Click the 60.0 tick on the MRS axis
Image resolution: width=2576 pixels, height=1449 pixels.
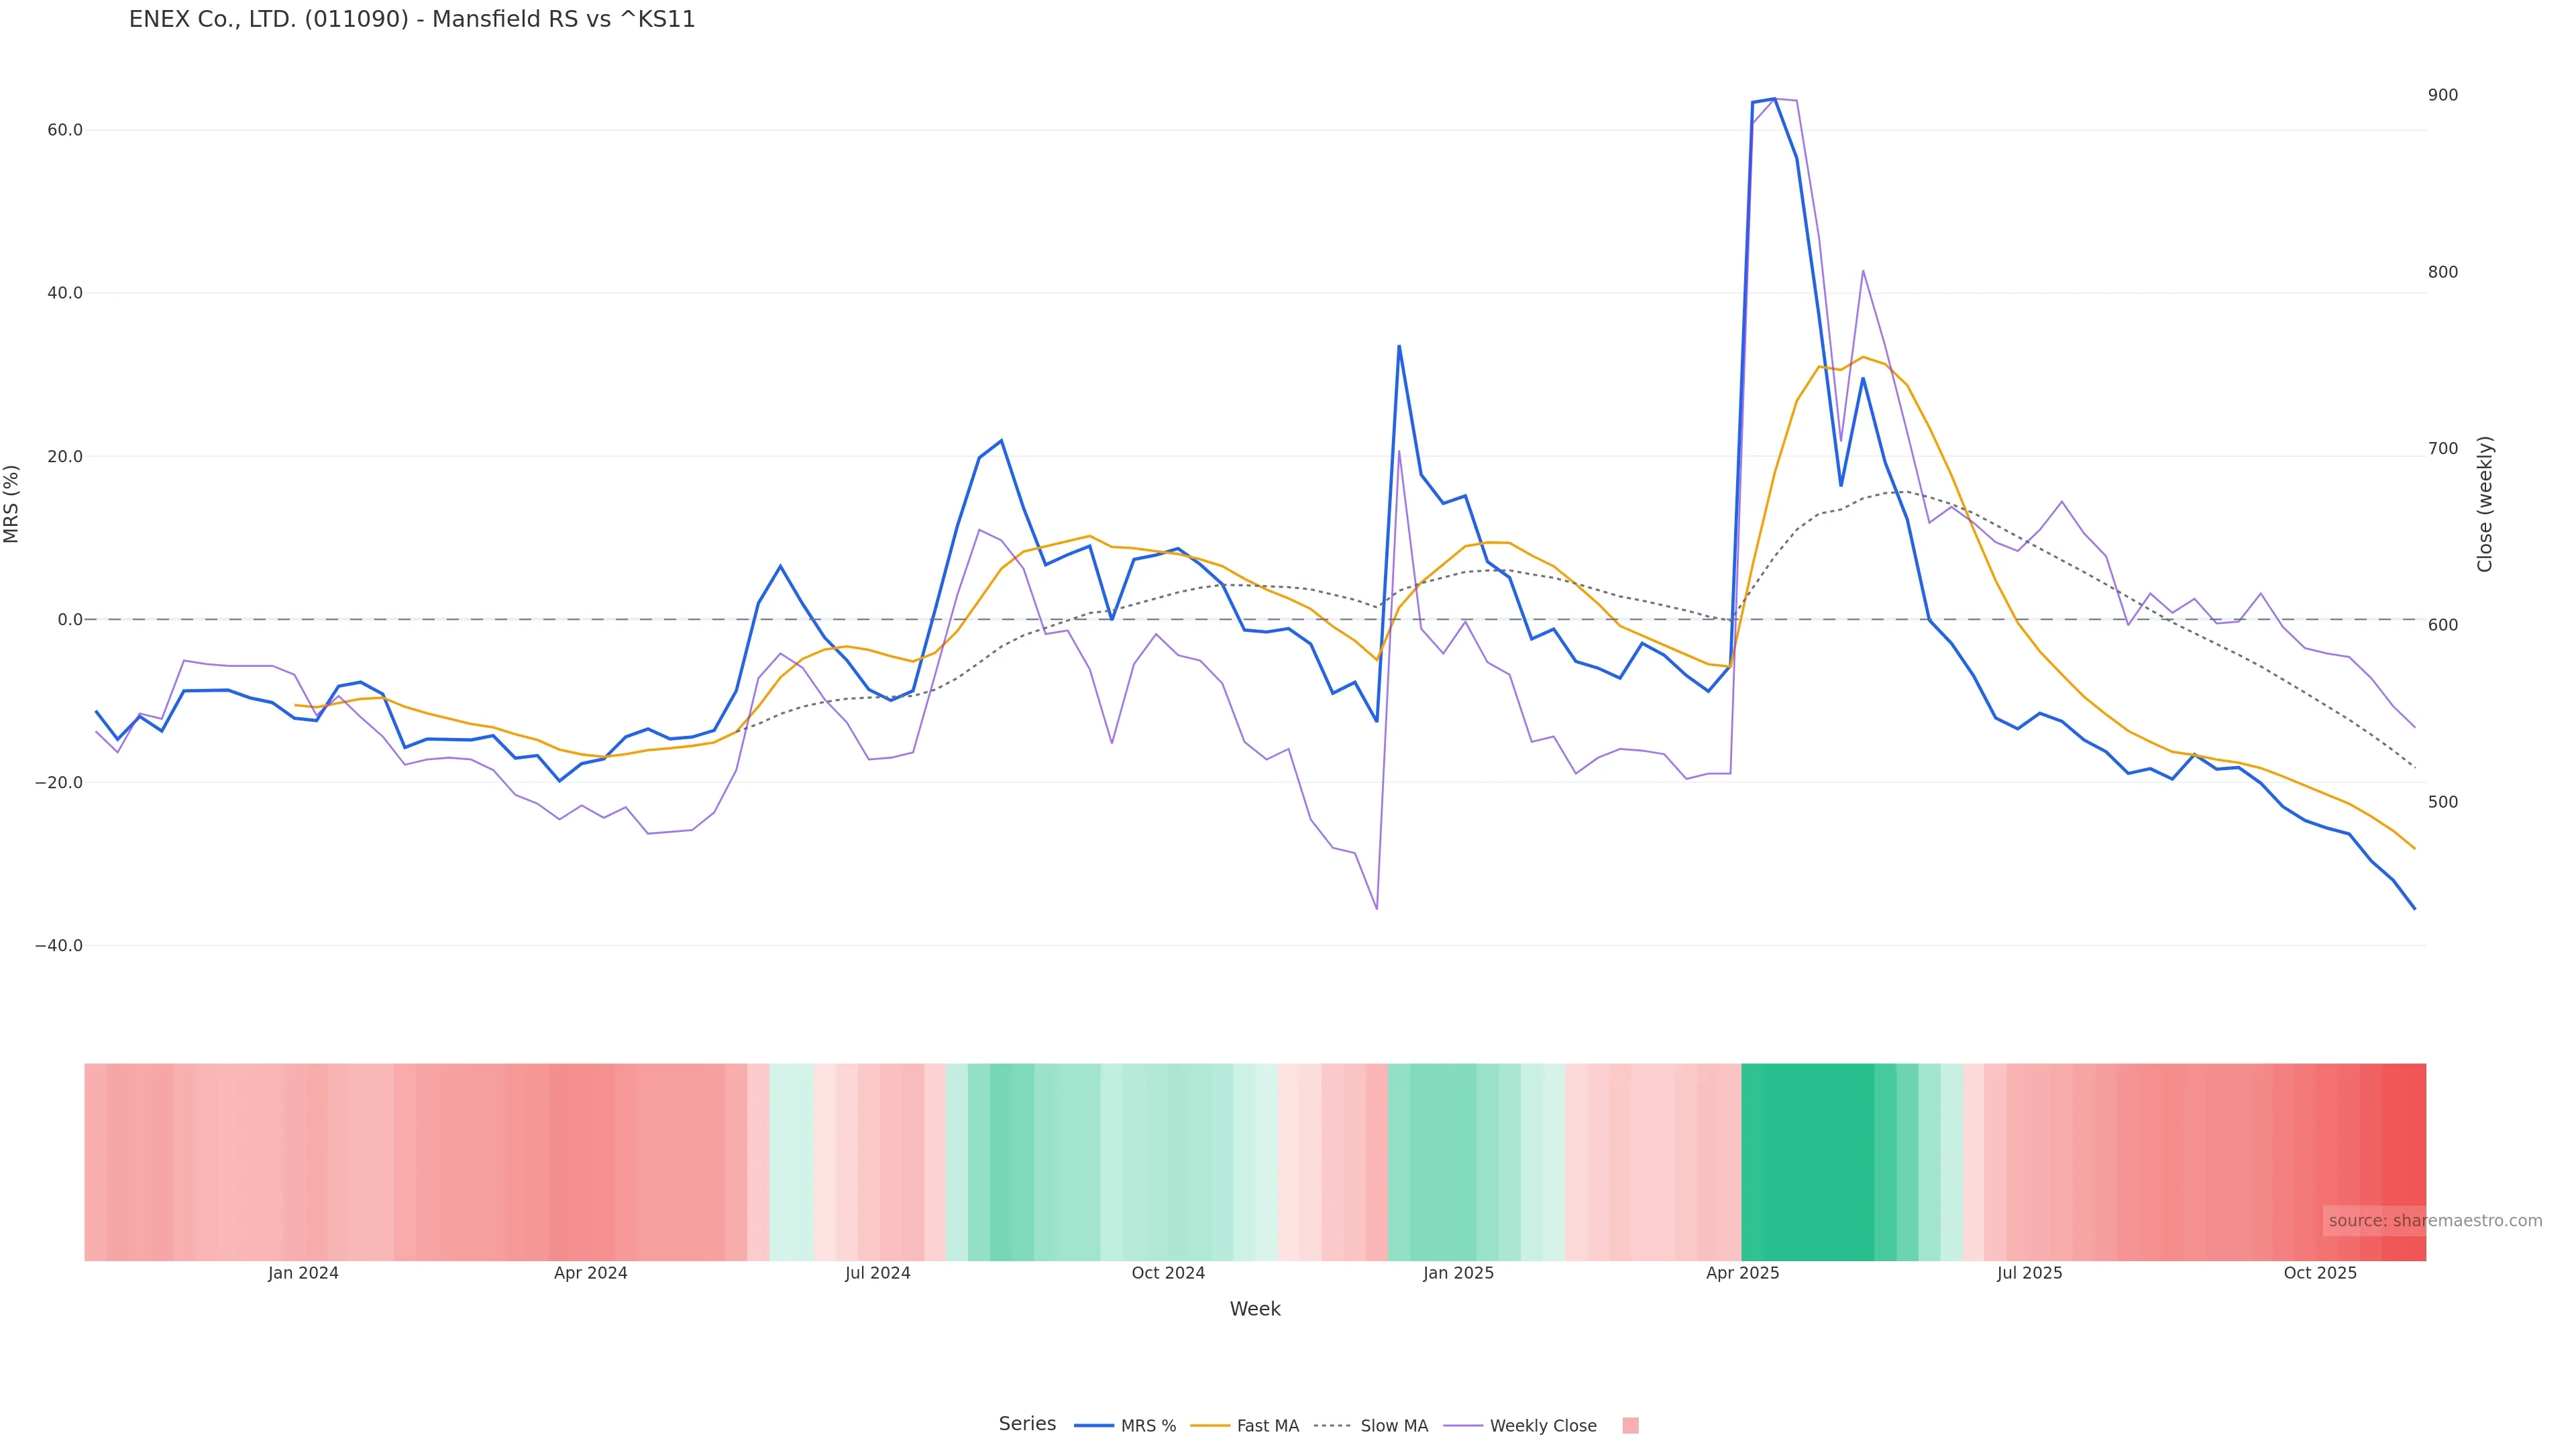pyautogui.click(x=65, y=130)
